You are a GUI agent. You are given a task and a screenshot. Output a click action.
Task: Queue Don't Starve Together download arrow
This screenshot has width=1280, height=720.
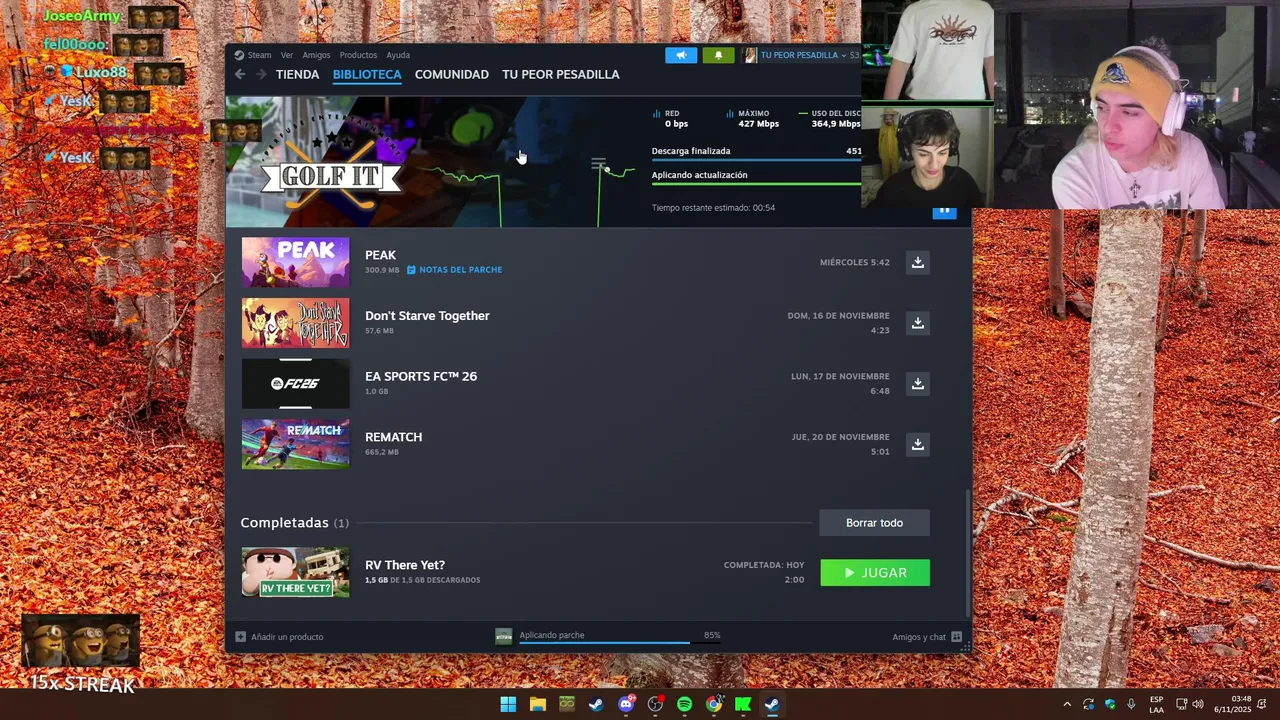click(917, 323)
